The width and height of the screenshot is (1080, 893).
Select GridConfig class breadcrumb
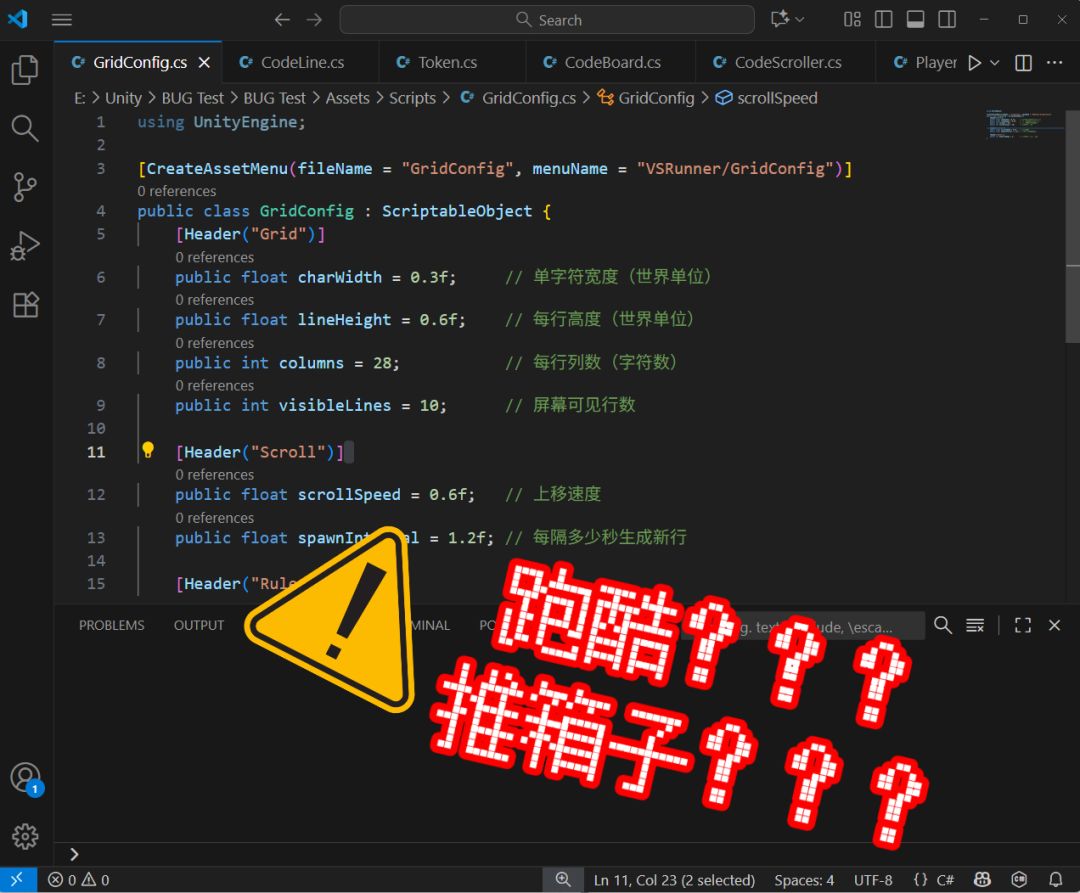(x=646, y=98)
